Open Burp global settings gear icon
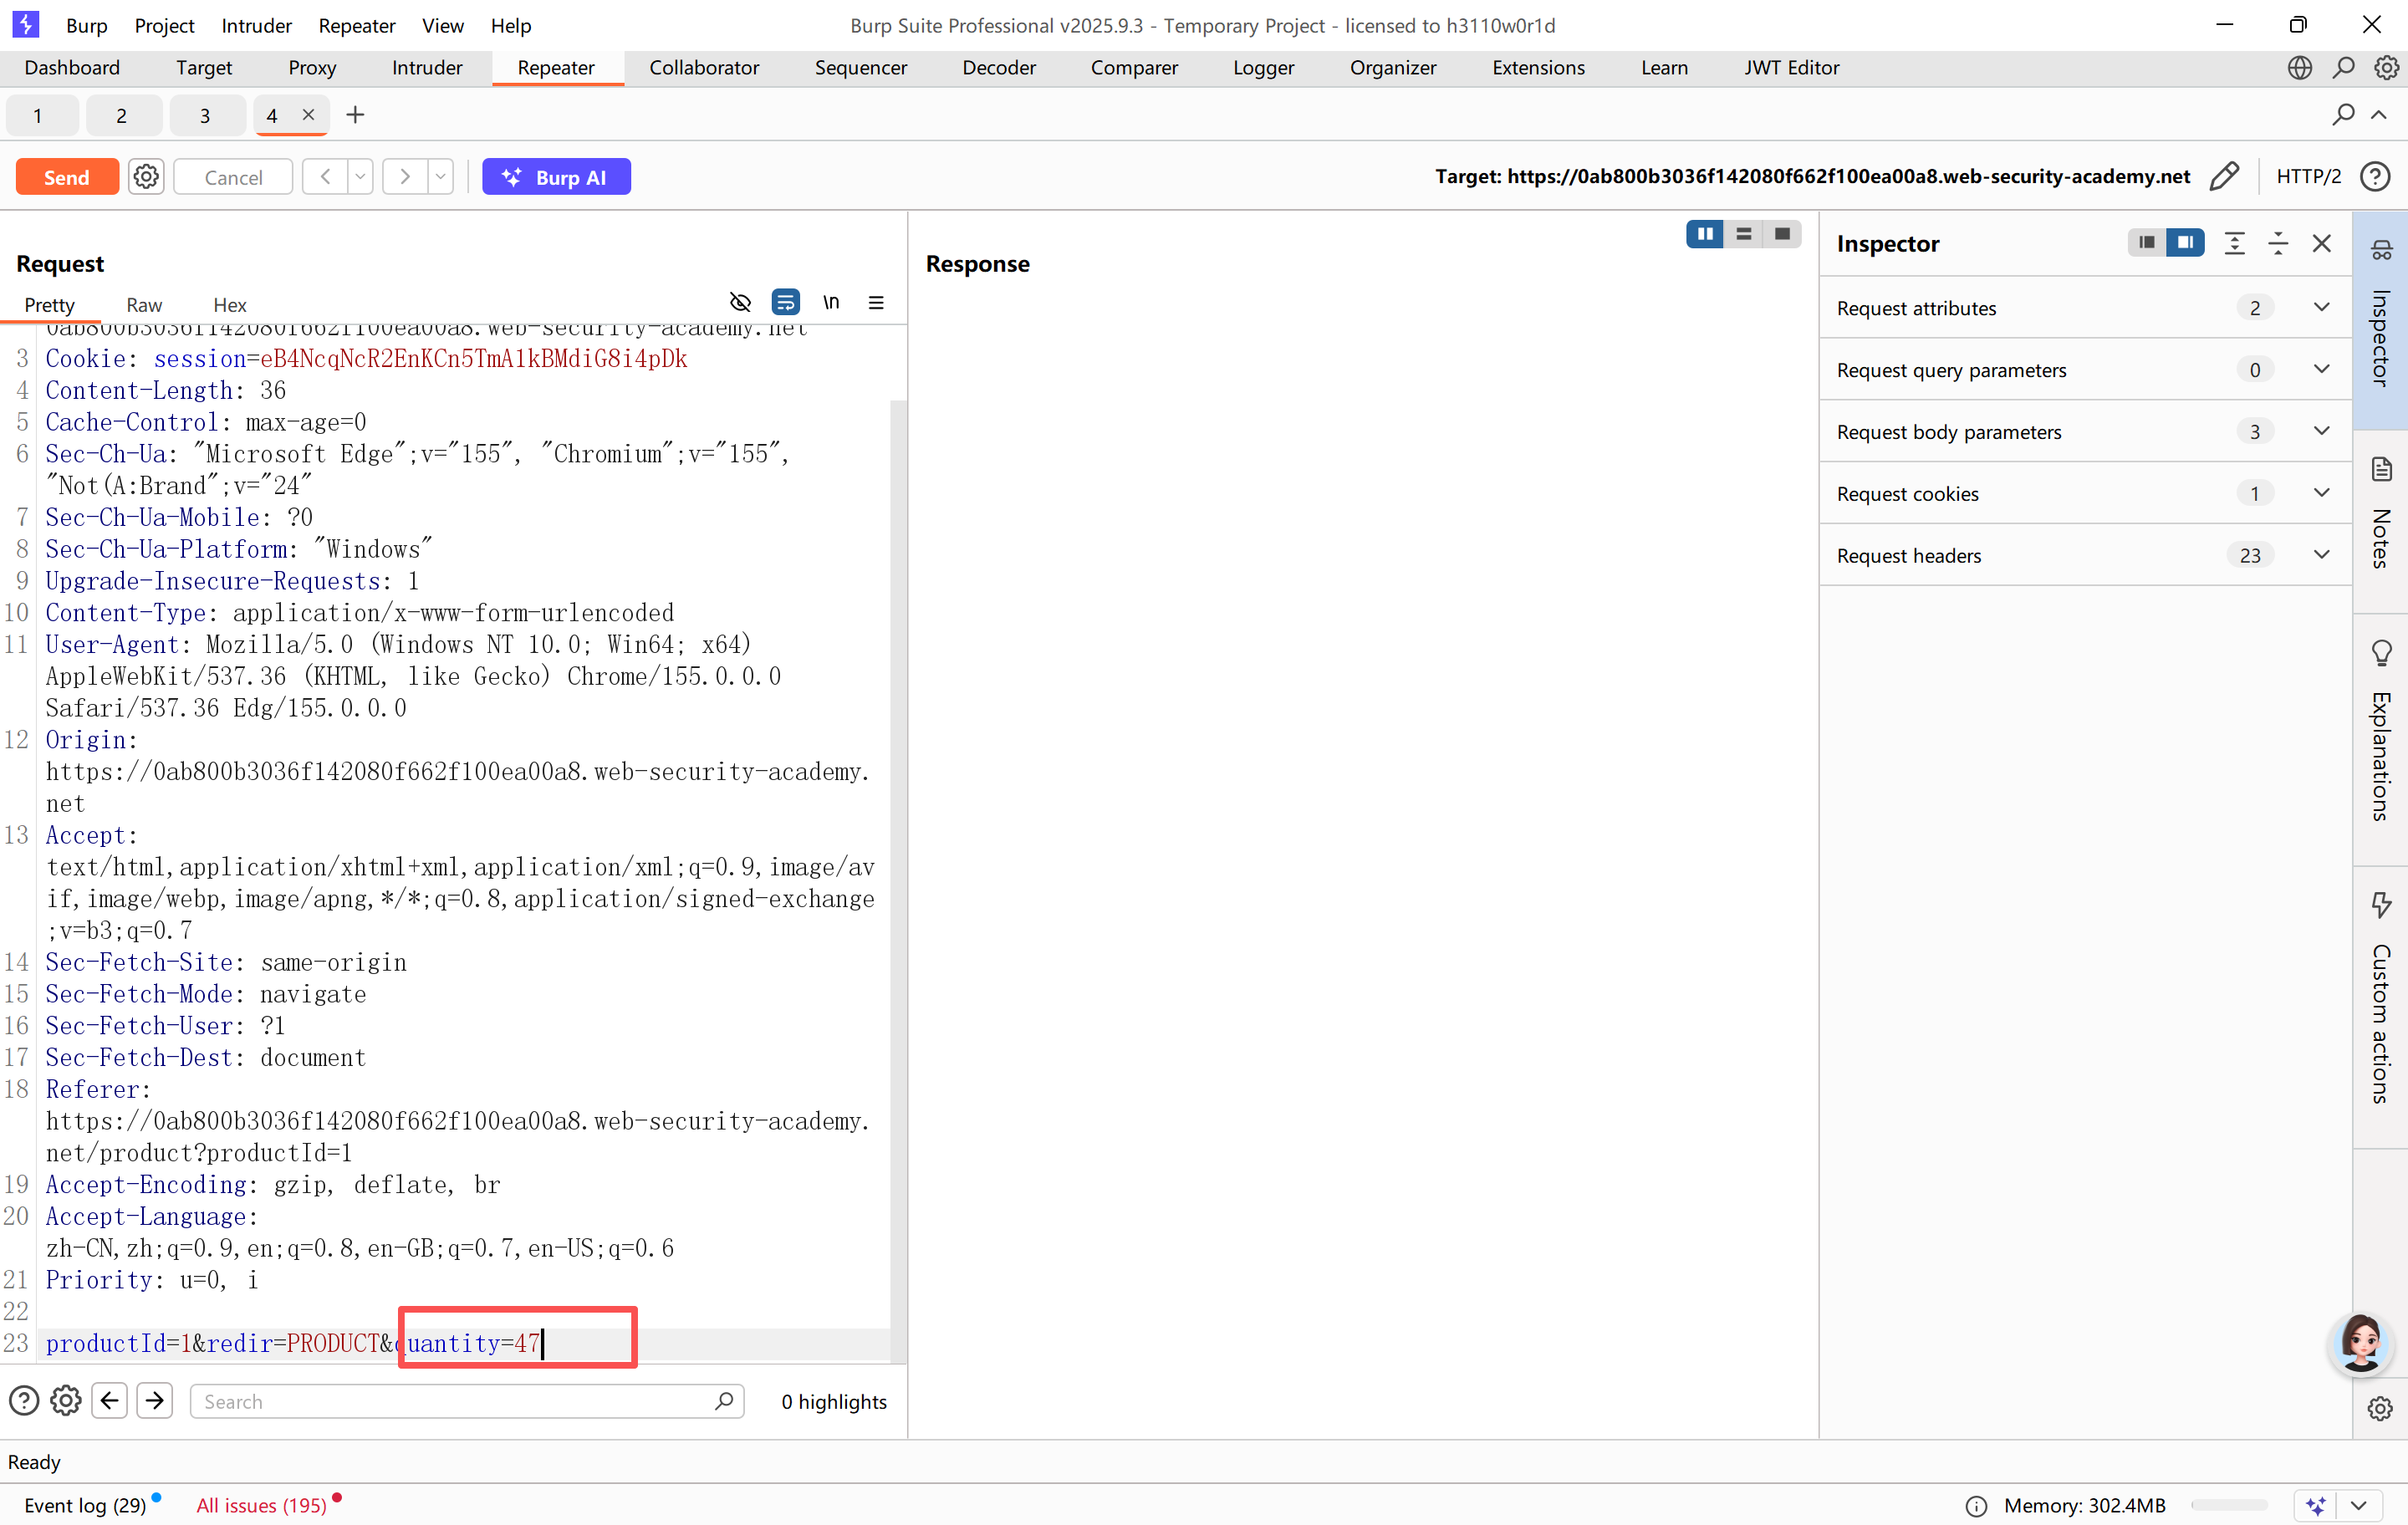This screenshot has height=1525, width=2408. [2387, 67]
